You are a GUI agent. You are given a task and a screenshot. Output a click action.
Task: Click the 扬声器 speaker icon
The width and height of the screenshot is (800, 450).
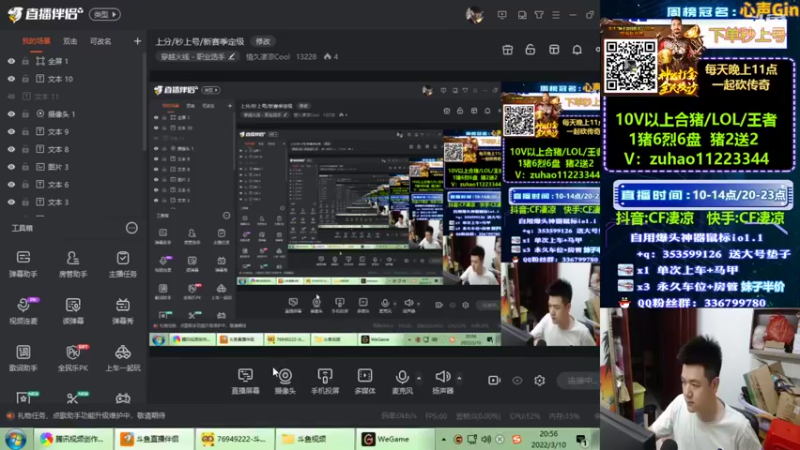(442, 377)
